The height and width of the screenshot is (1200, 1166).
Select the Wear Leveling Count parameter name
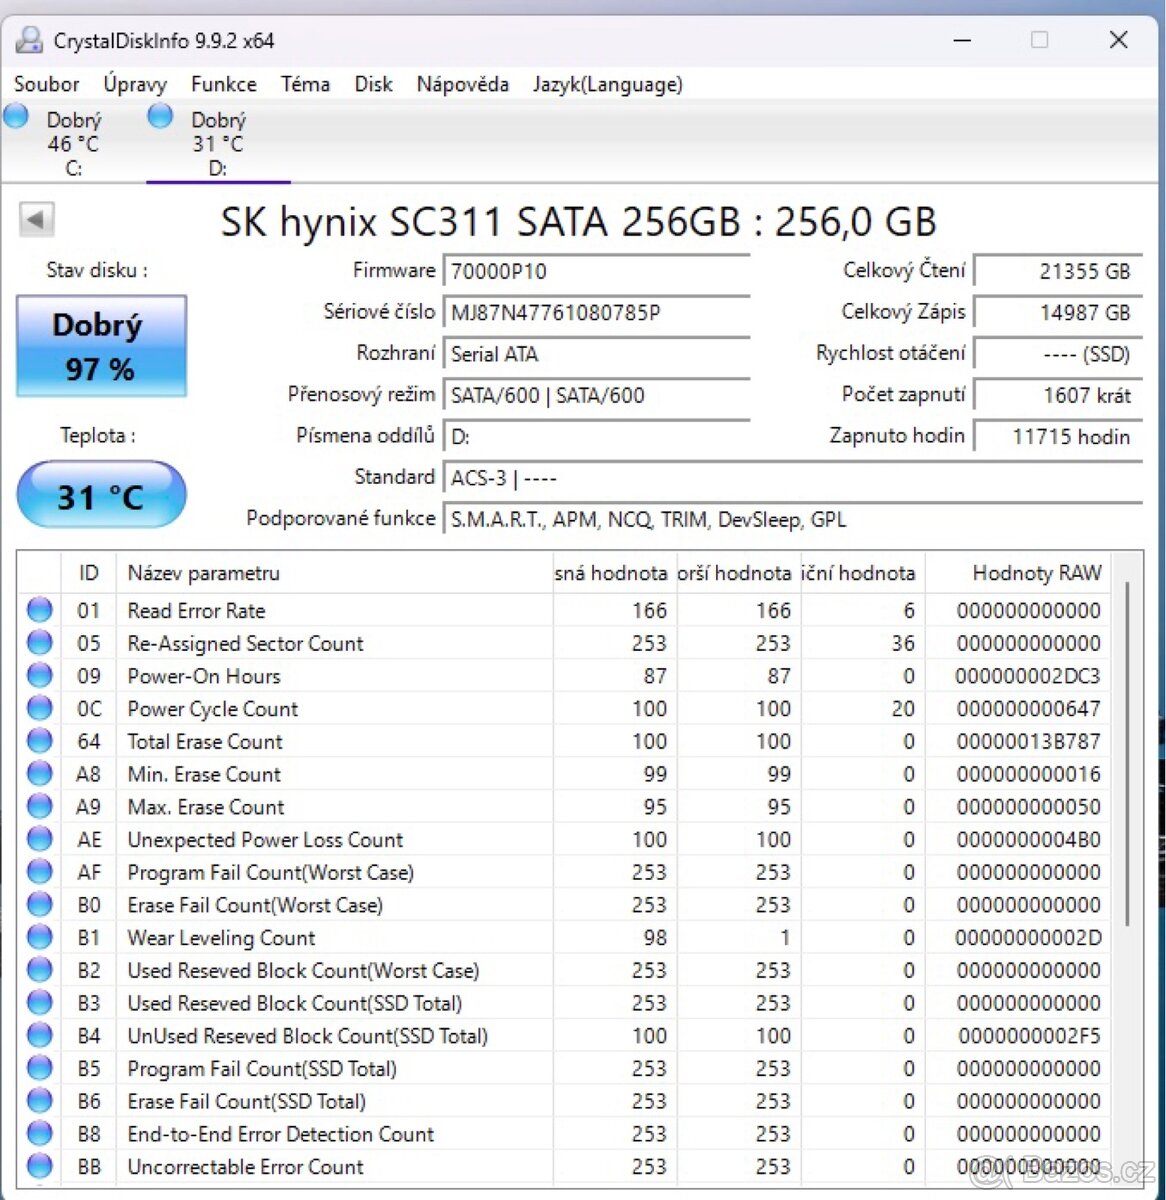[221, 938]
